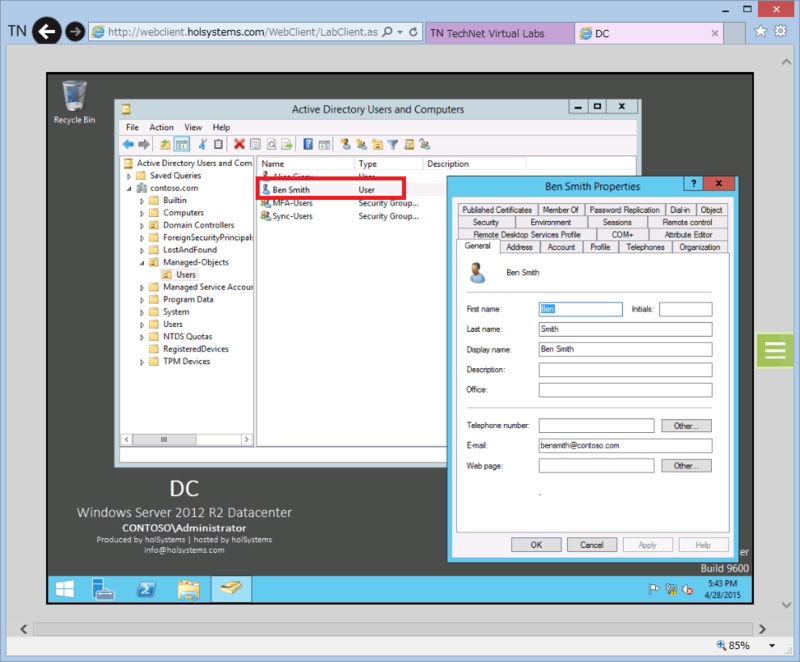Select the Users folder under Managed-Objects
The image size is (800, 662).
[x=180, y=275]
